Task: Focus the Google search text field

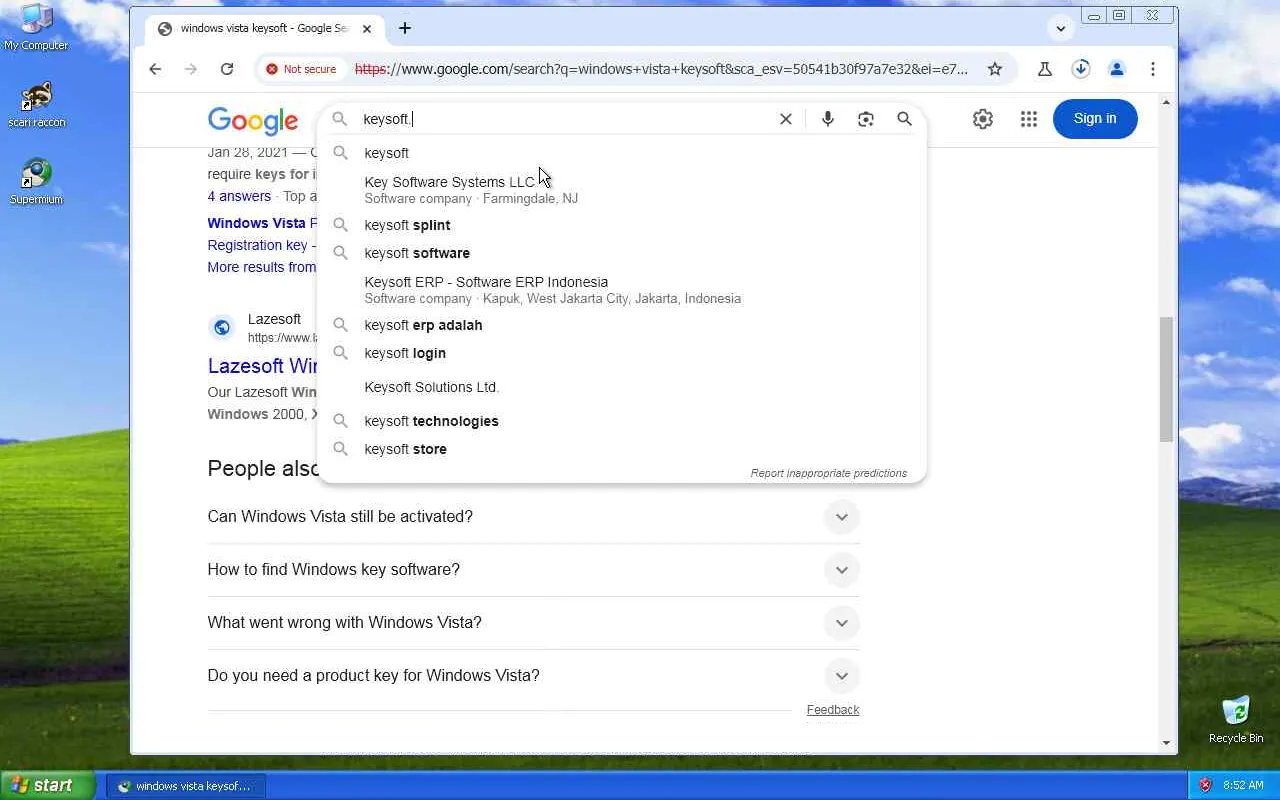Action: [x=565, y=119]
